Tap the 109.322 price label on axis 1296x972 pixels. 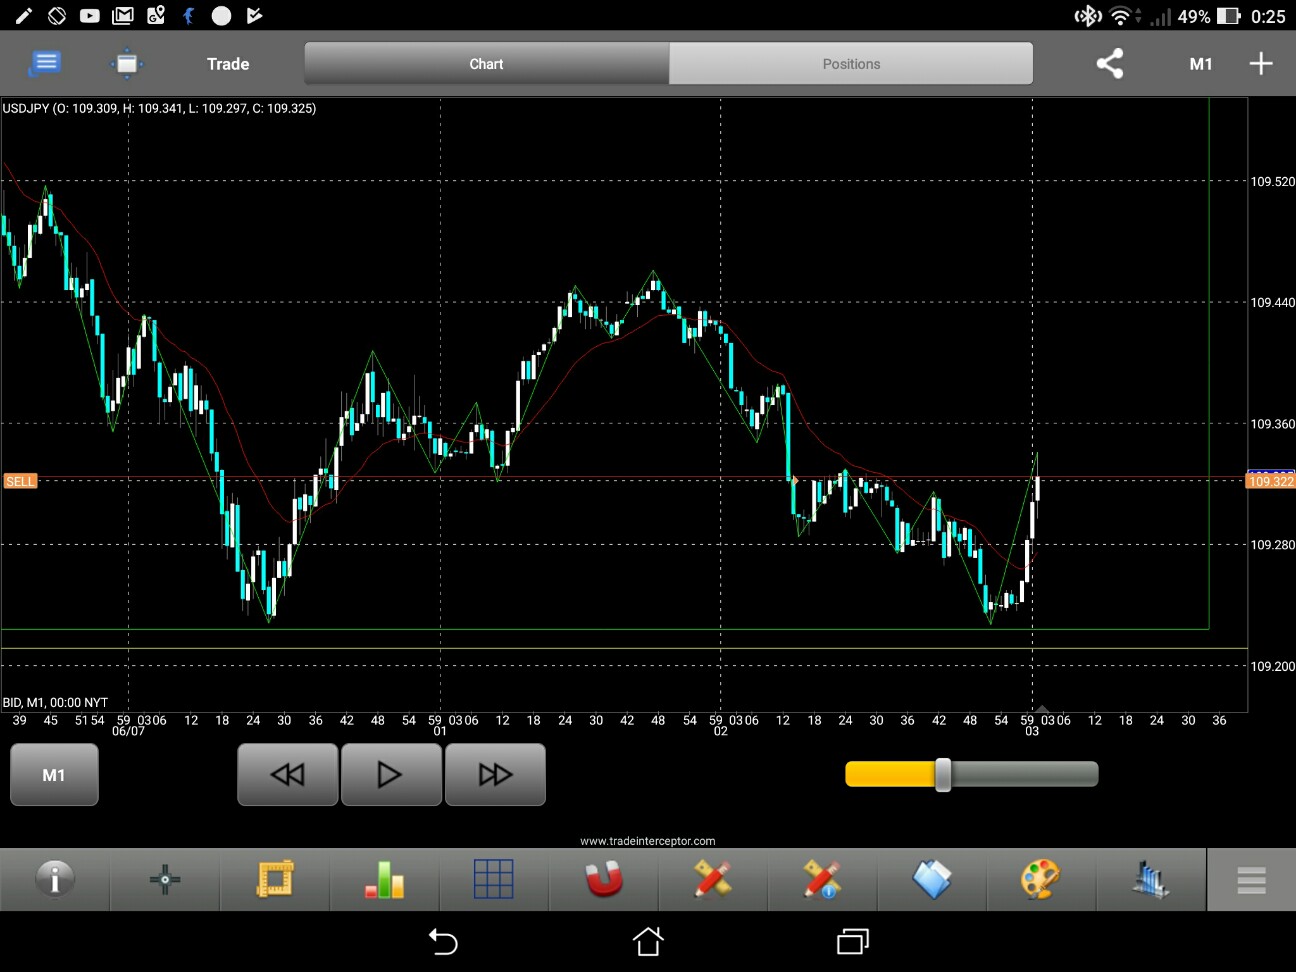pyautogui.click(x=1270, y=481)
